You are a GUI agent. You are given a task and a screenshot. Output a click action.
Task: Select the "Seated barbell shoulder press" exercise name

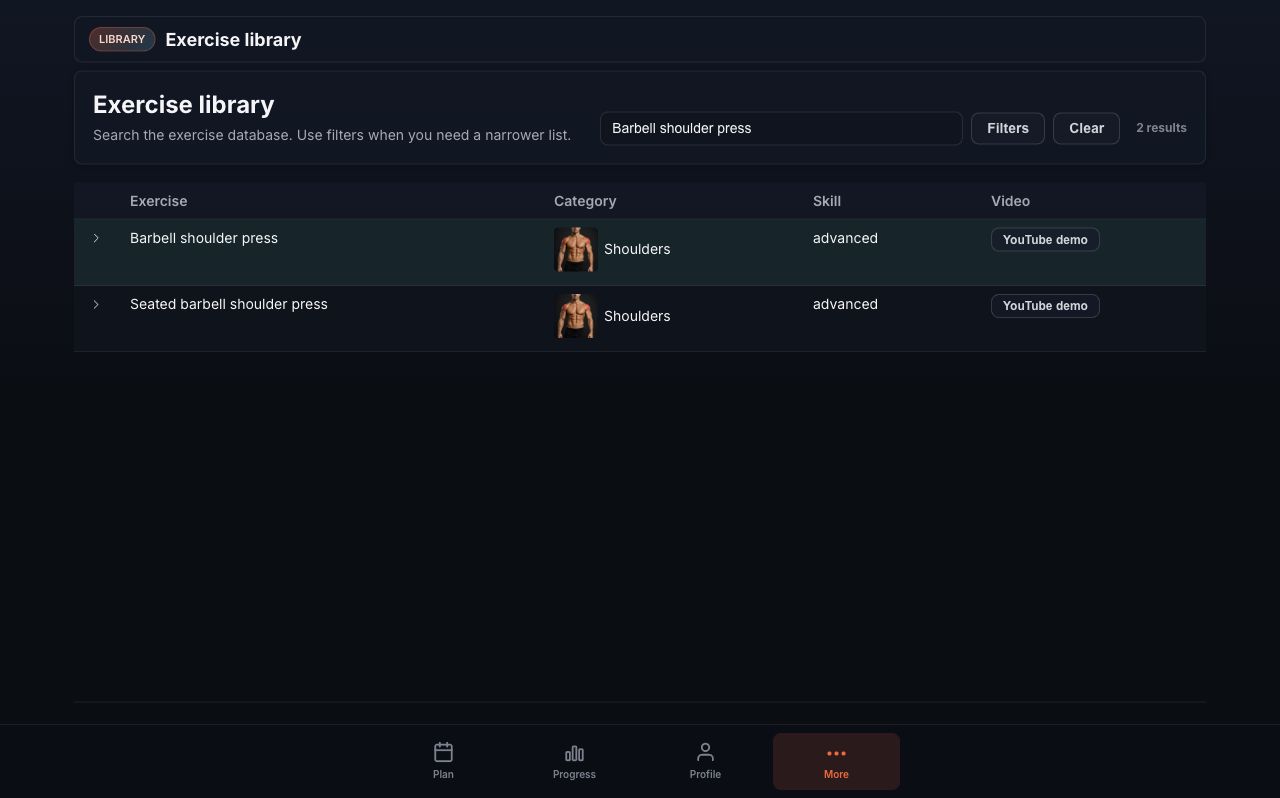tap(229, 304)
